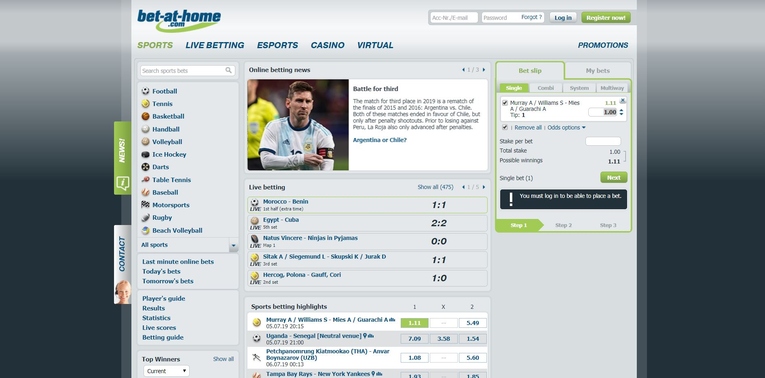The image size is (765, 378).
Task: Open the NEWS! side tab
Action: tap(122, 158)
